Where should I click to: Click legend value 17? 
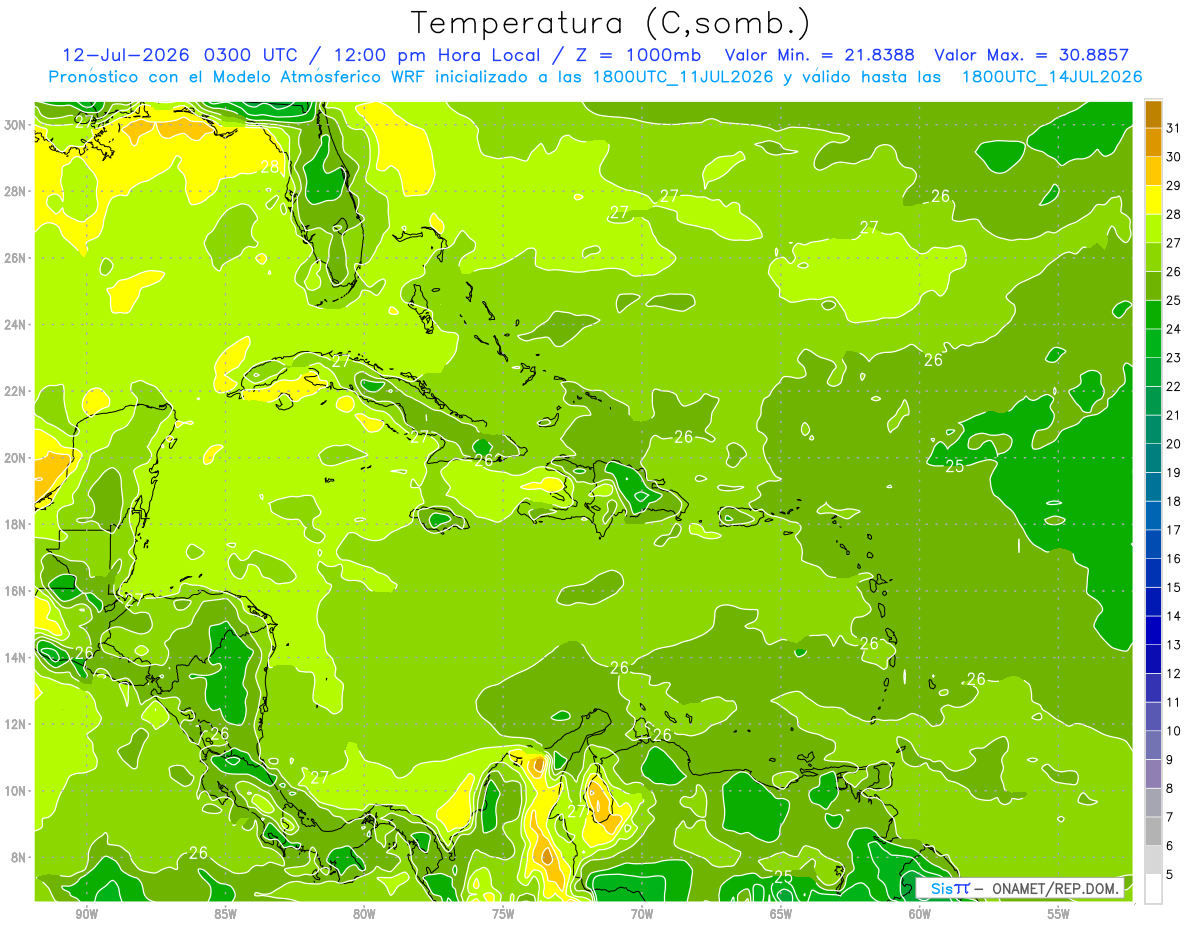click(x=1174, y=530)
